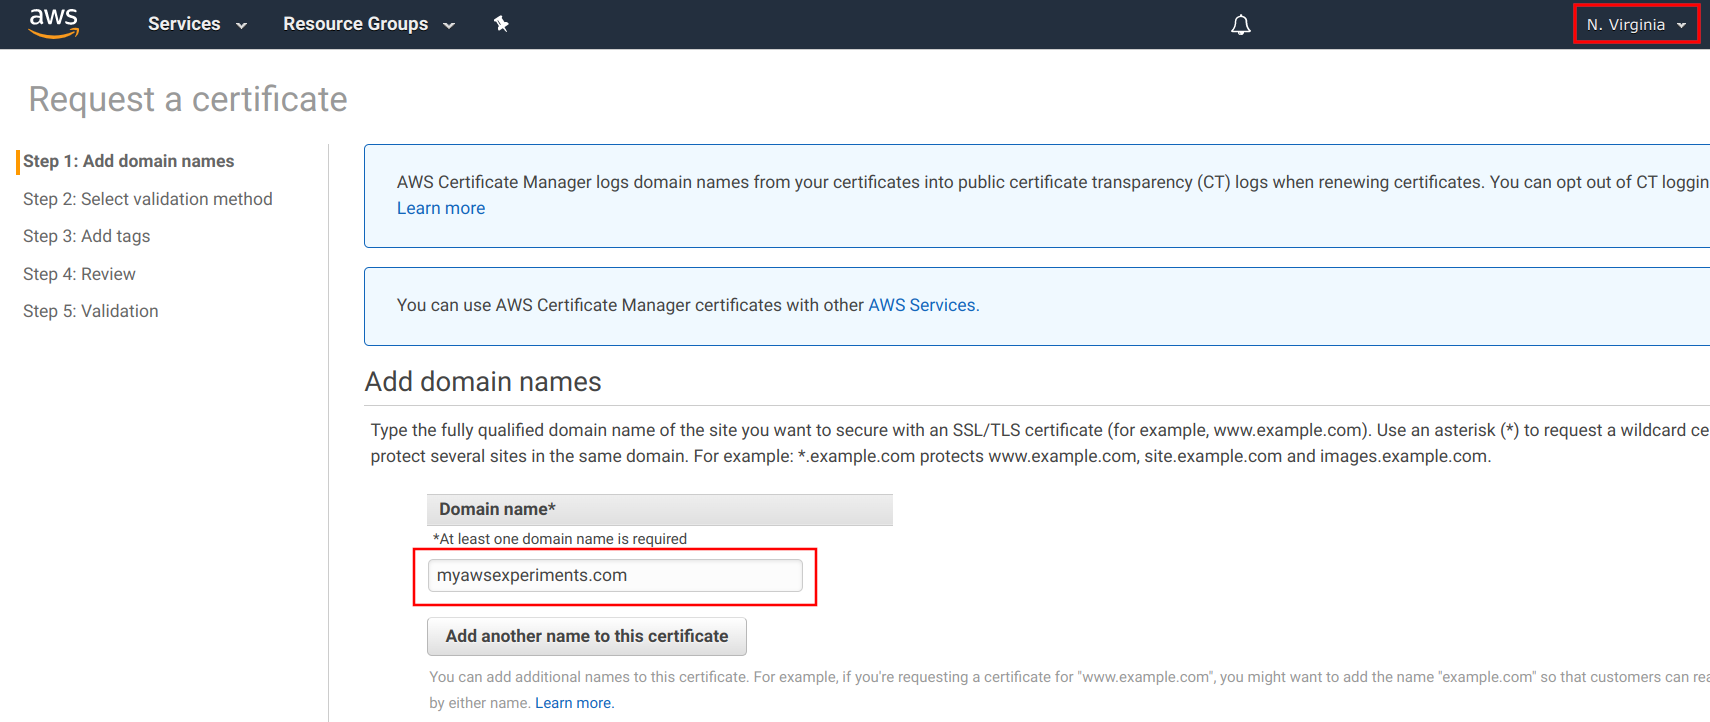
Task: Expand the N. Virginia region selector
Action: pos(1625,24)
